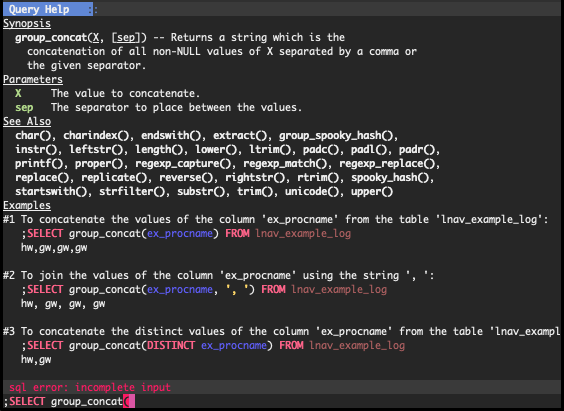Open the length() function reference
564x411 pixels.
tap(159, 150)
